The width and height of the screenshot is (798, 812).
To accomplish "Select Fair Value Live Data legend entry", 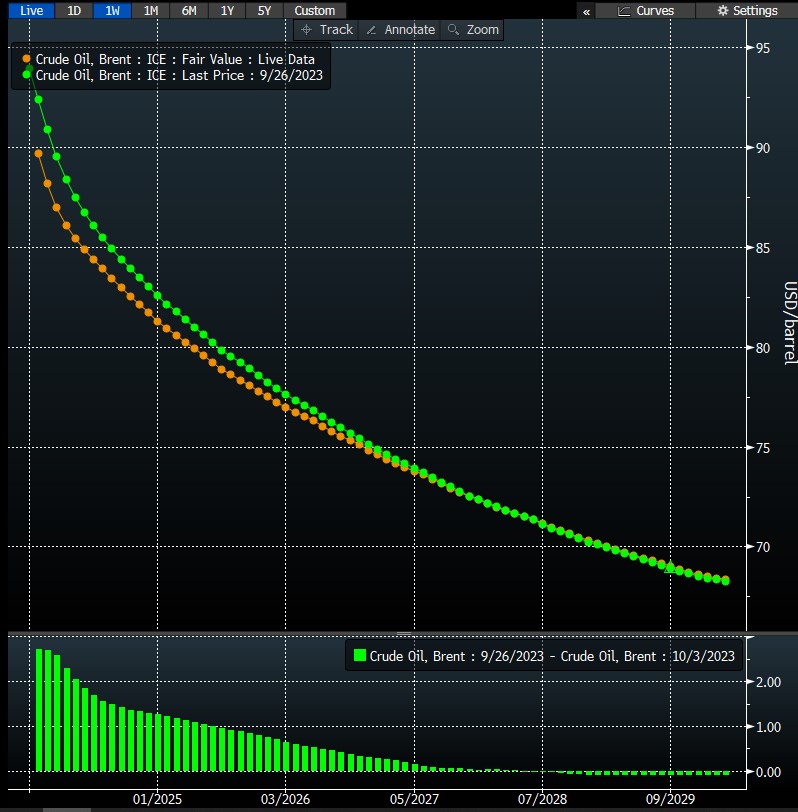I will tap(175, 59).
